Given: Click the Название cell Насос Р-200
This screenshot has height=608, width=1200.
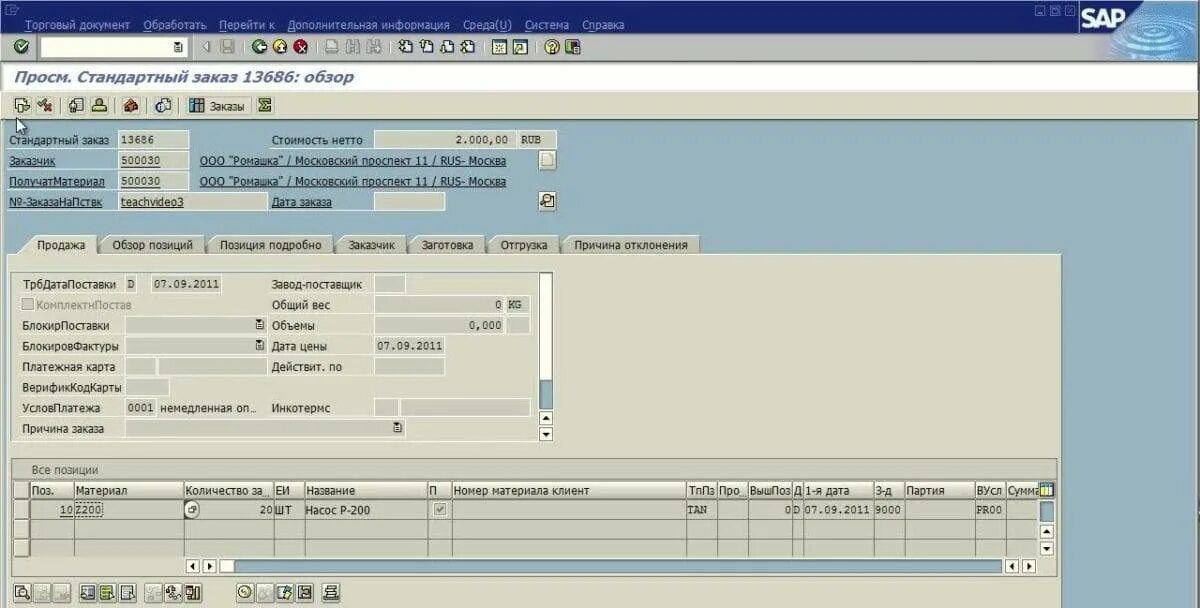Looking at the screenshot, I should tap(365, 510).
